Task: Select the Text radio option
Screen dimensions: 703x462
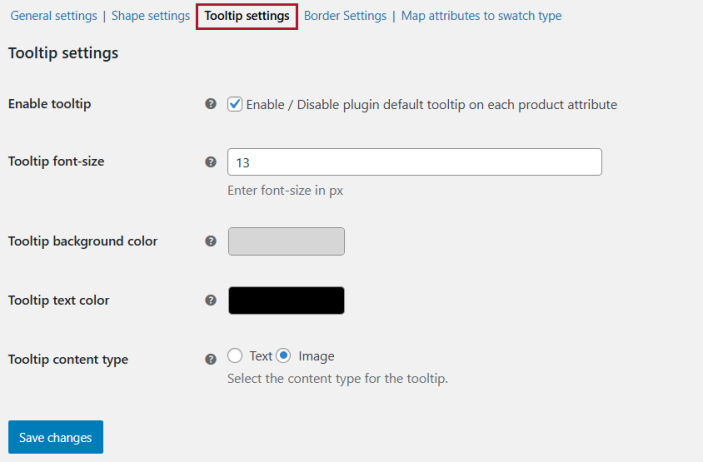Action: (236, 356)
